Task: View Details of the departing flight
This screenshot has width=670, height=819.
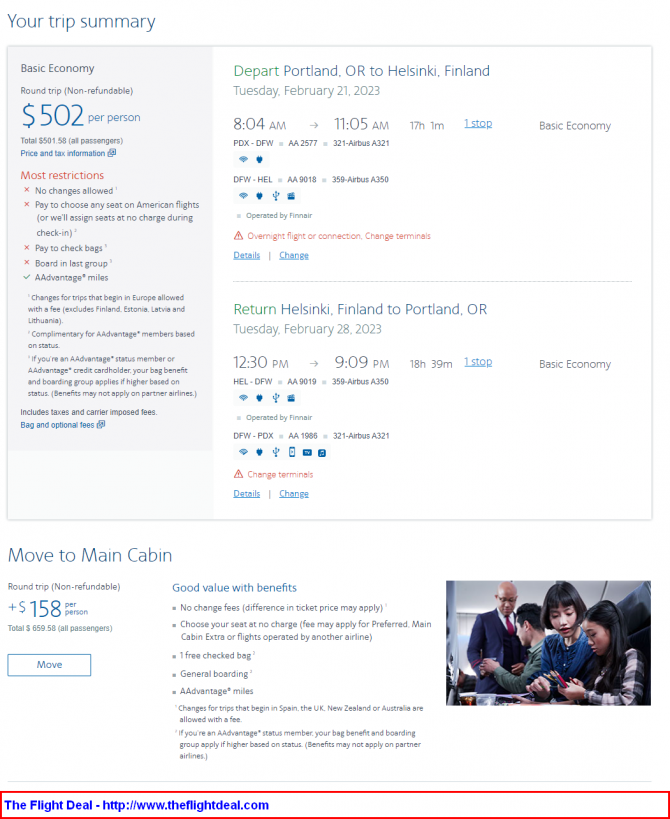Action: tap(246, 255)
